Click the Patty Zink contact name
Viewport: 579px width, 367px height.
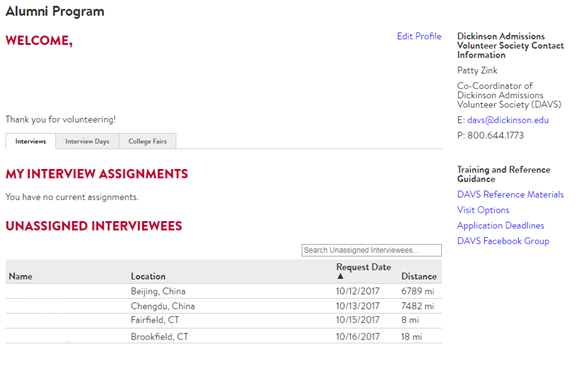(477, 70)
